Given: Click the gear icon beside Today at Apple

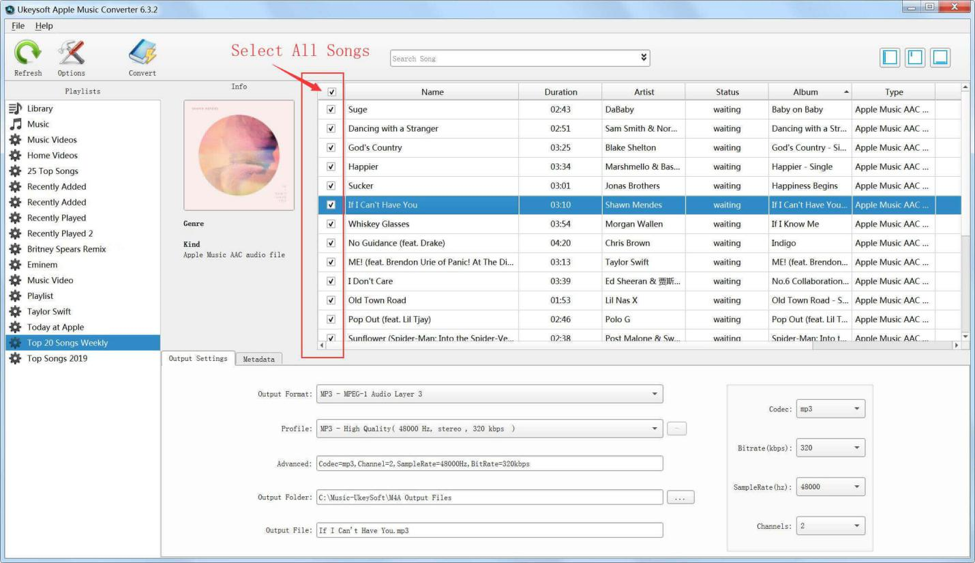Looking at the screenshot, I should tap(16, 327).
